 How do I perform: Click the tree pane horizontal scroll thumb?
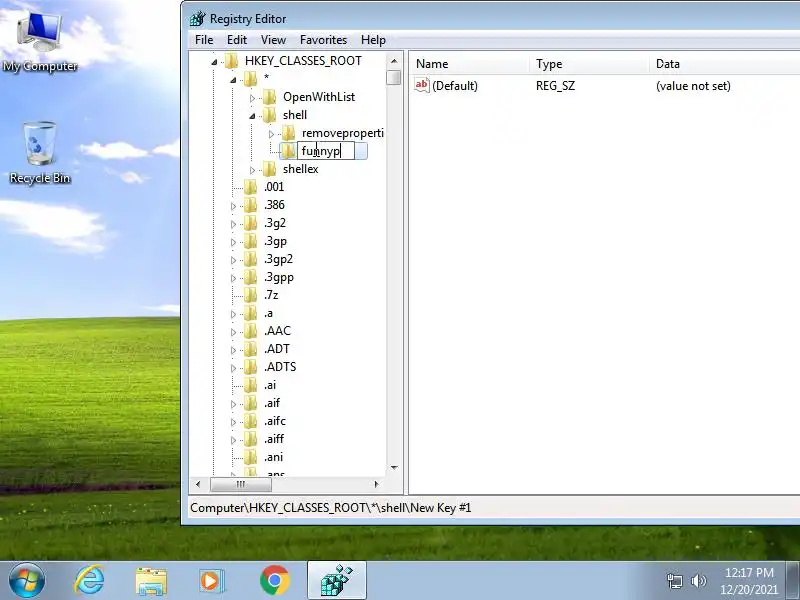pos(241,484)
